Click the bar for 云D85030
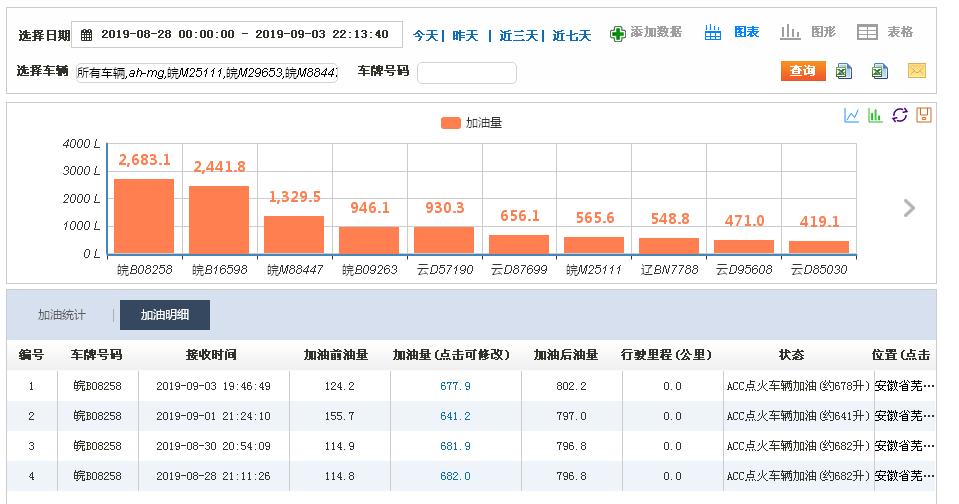The height and width of the screenshot is (504, 959). click(819, 248)
